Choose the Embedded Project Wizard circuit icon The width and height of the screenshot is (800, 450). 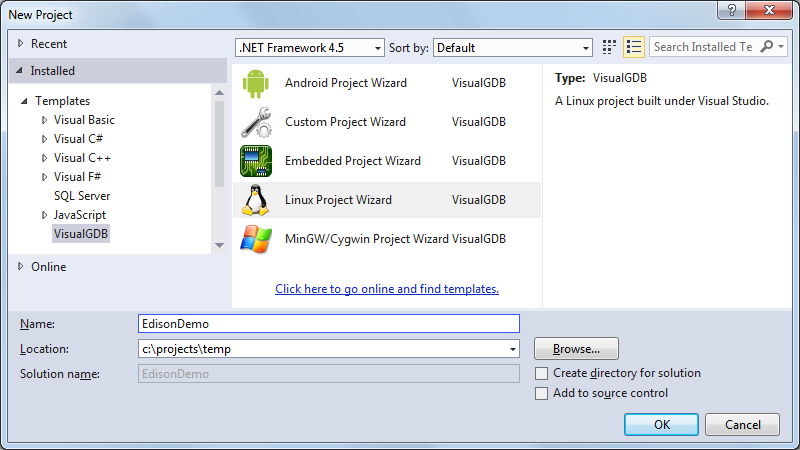click(256, 161)
